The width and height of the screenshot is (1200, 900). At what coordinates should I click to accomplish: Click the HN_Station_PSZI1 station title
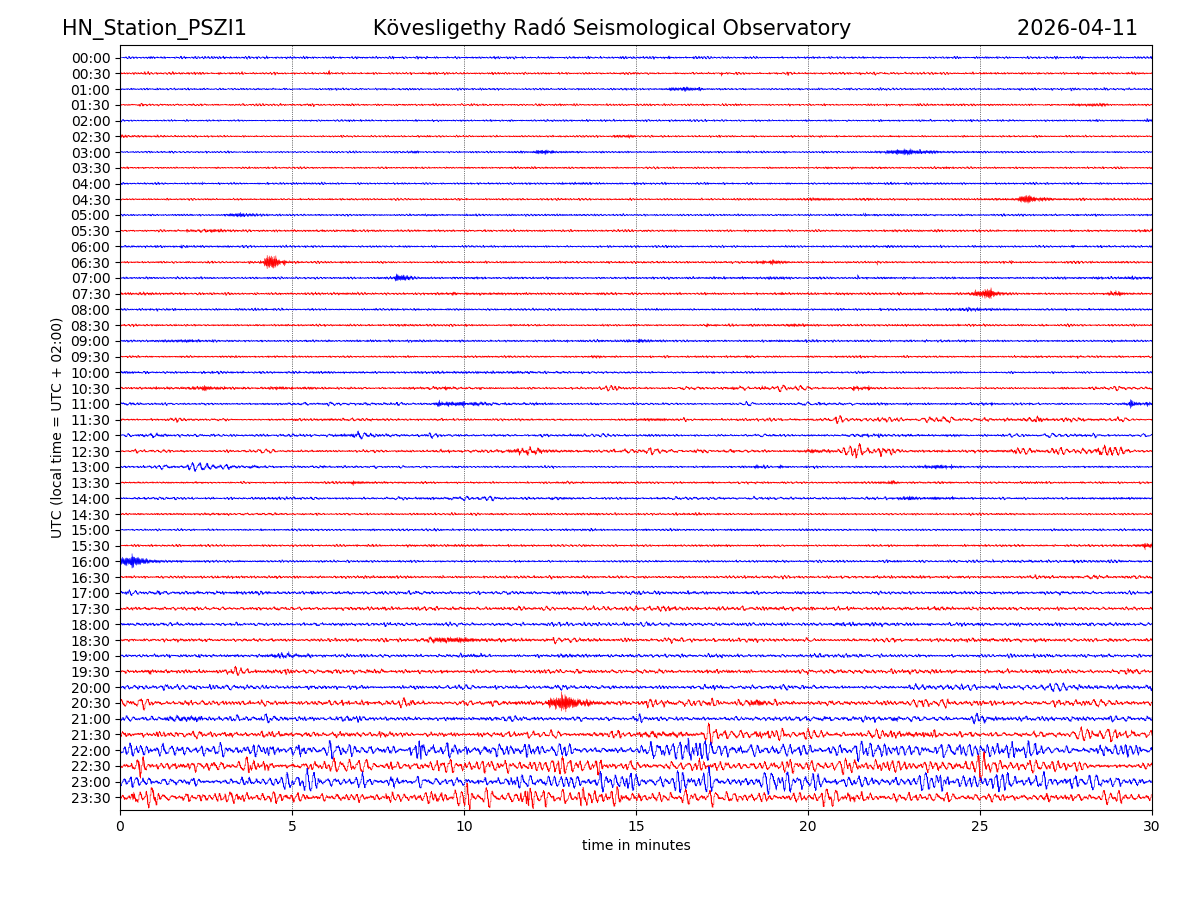tap(154, 28)
